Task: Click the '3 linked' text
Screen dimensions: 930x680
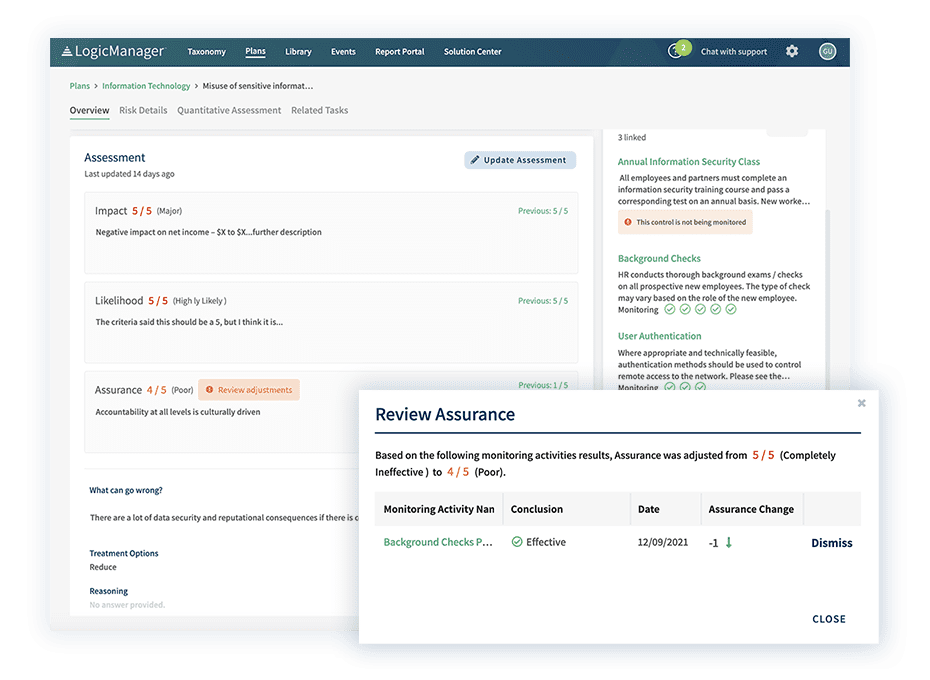Action: coord(632,137)
